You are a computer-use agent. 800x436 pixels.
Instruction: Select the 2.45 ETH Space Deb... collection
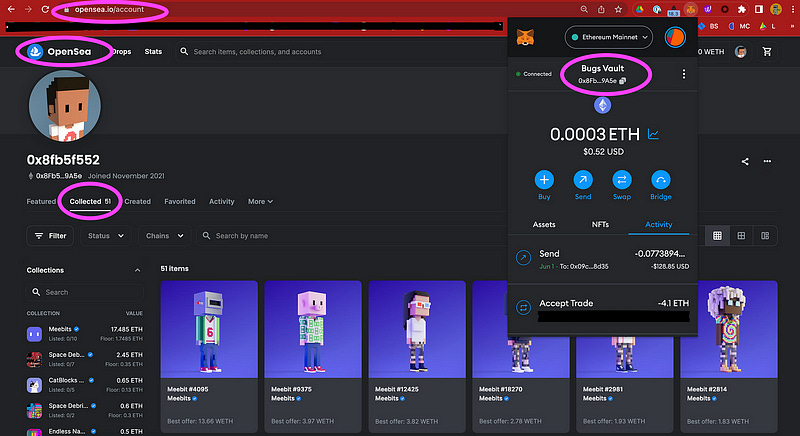pyautogui.click(x=85, y=359)
